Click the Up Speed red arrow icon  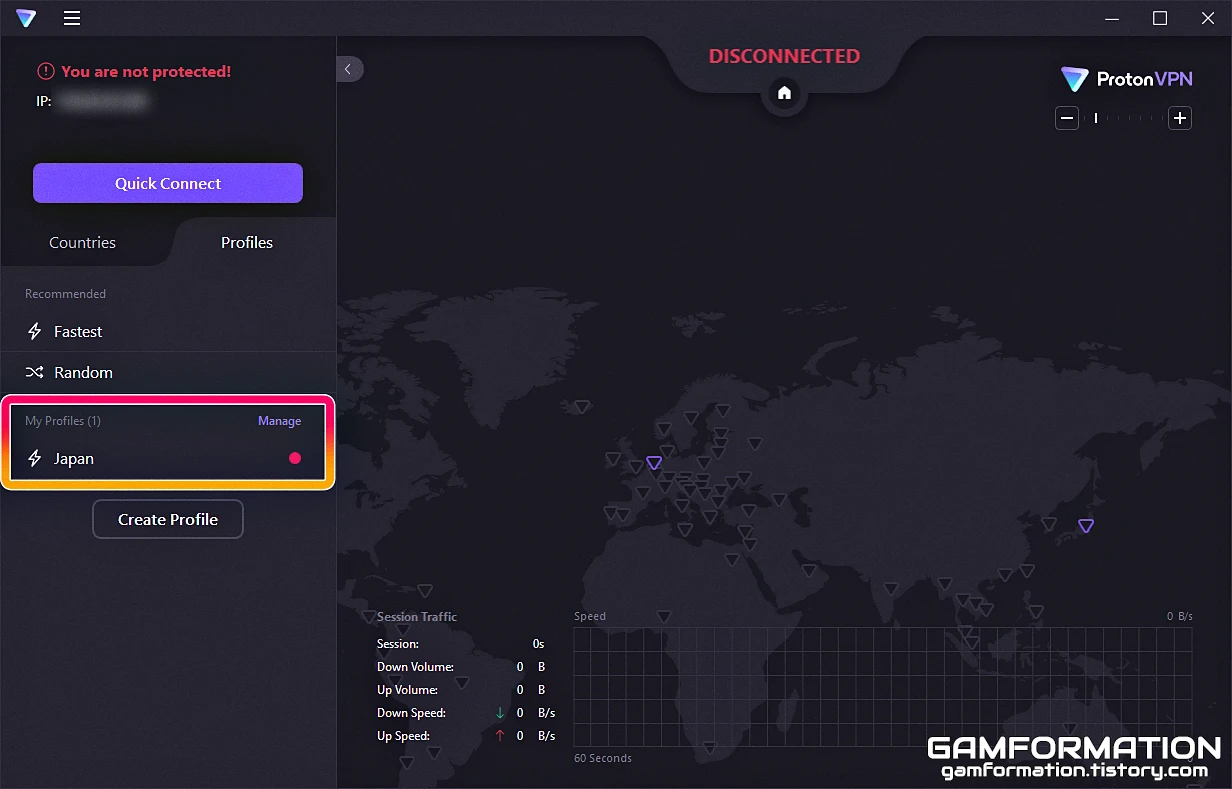click(x=500, y=736)
